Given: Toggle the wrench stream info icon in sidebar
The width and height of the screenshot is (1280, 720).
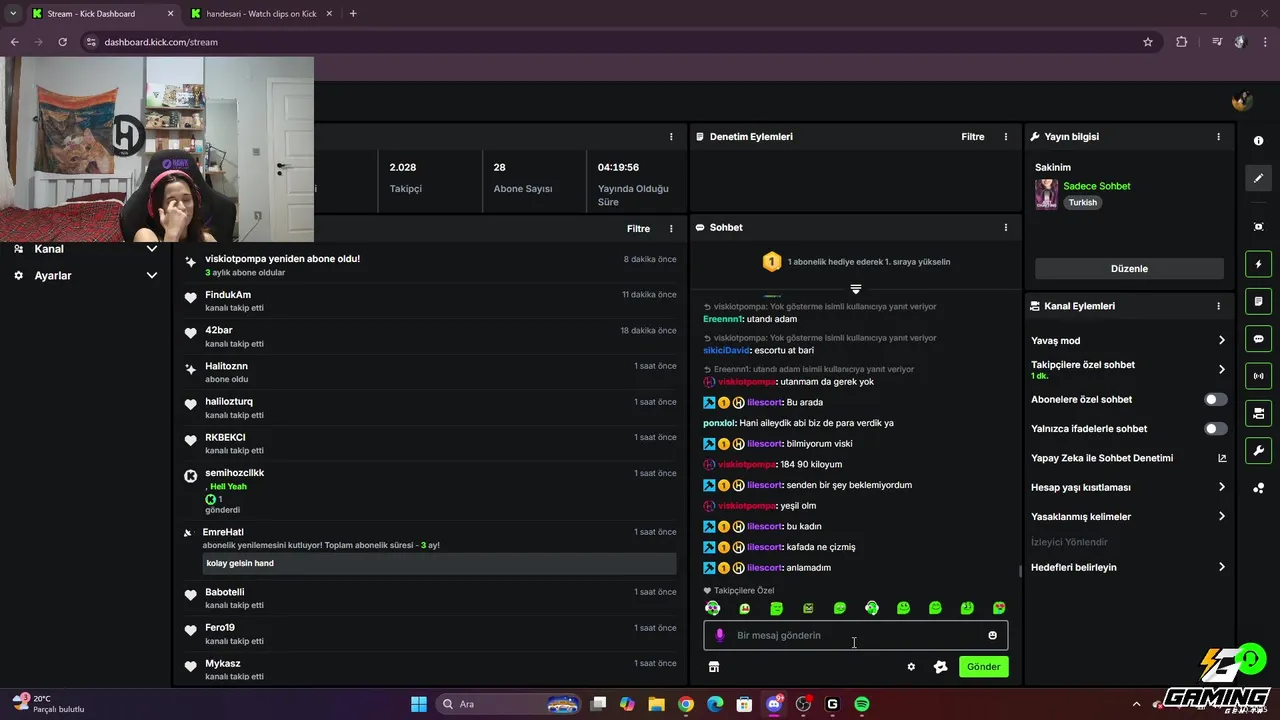Looking at the screenshot, I should [x=1258, y=451].
